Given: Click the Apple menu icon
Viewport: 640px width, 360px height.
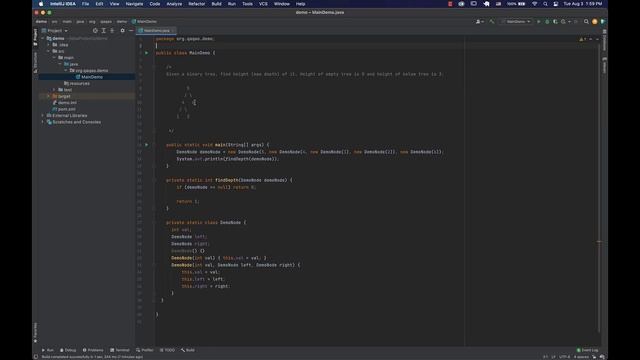Looking at the screenshot, I should point(41,4).
